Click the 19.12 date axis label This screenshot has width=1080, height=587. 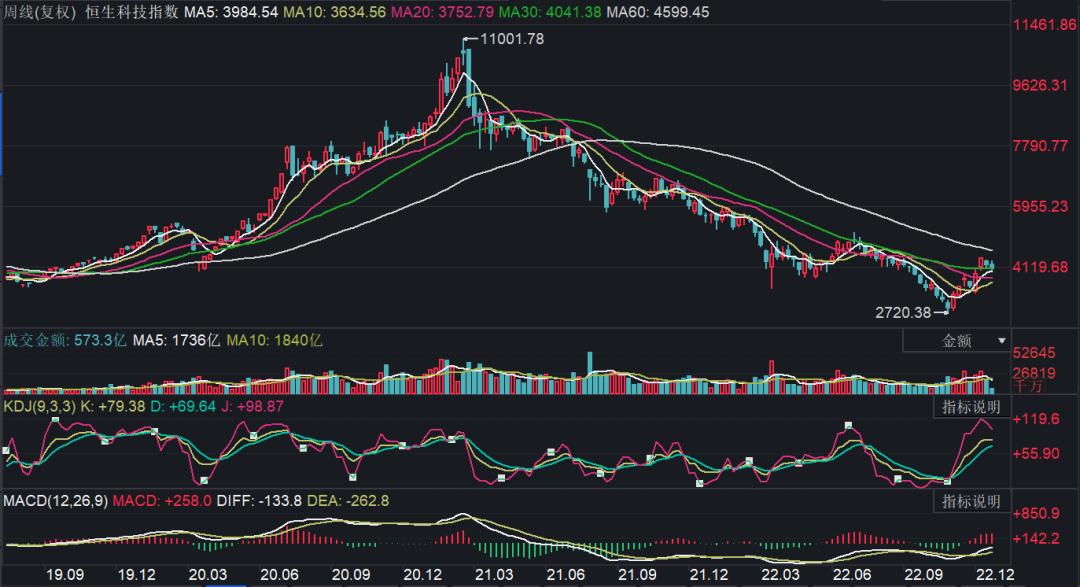[x=136, y=575]
